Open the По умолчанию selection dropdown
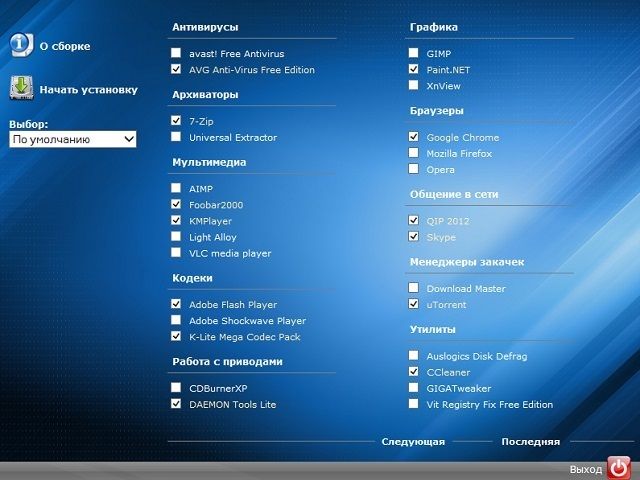This screenshot has width=640, height=480. pyautogui.click(x=73, y=139)
